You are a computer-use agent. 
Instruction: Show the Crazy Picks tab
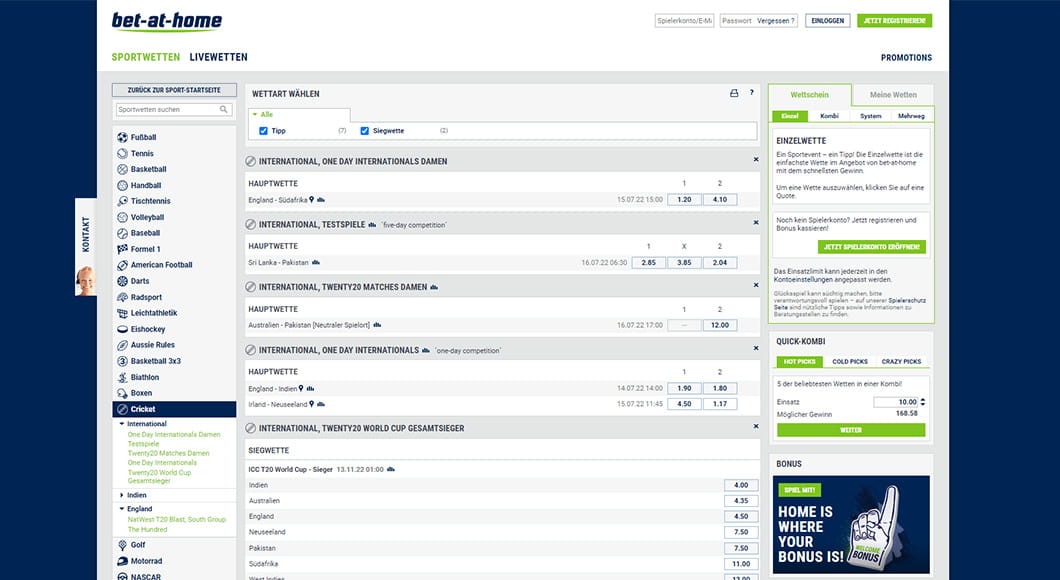(x=902, y=362)
